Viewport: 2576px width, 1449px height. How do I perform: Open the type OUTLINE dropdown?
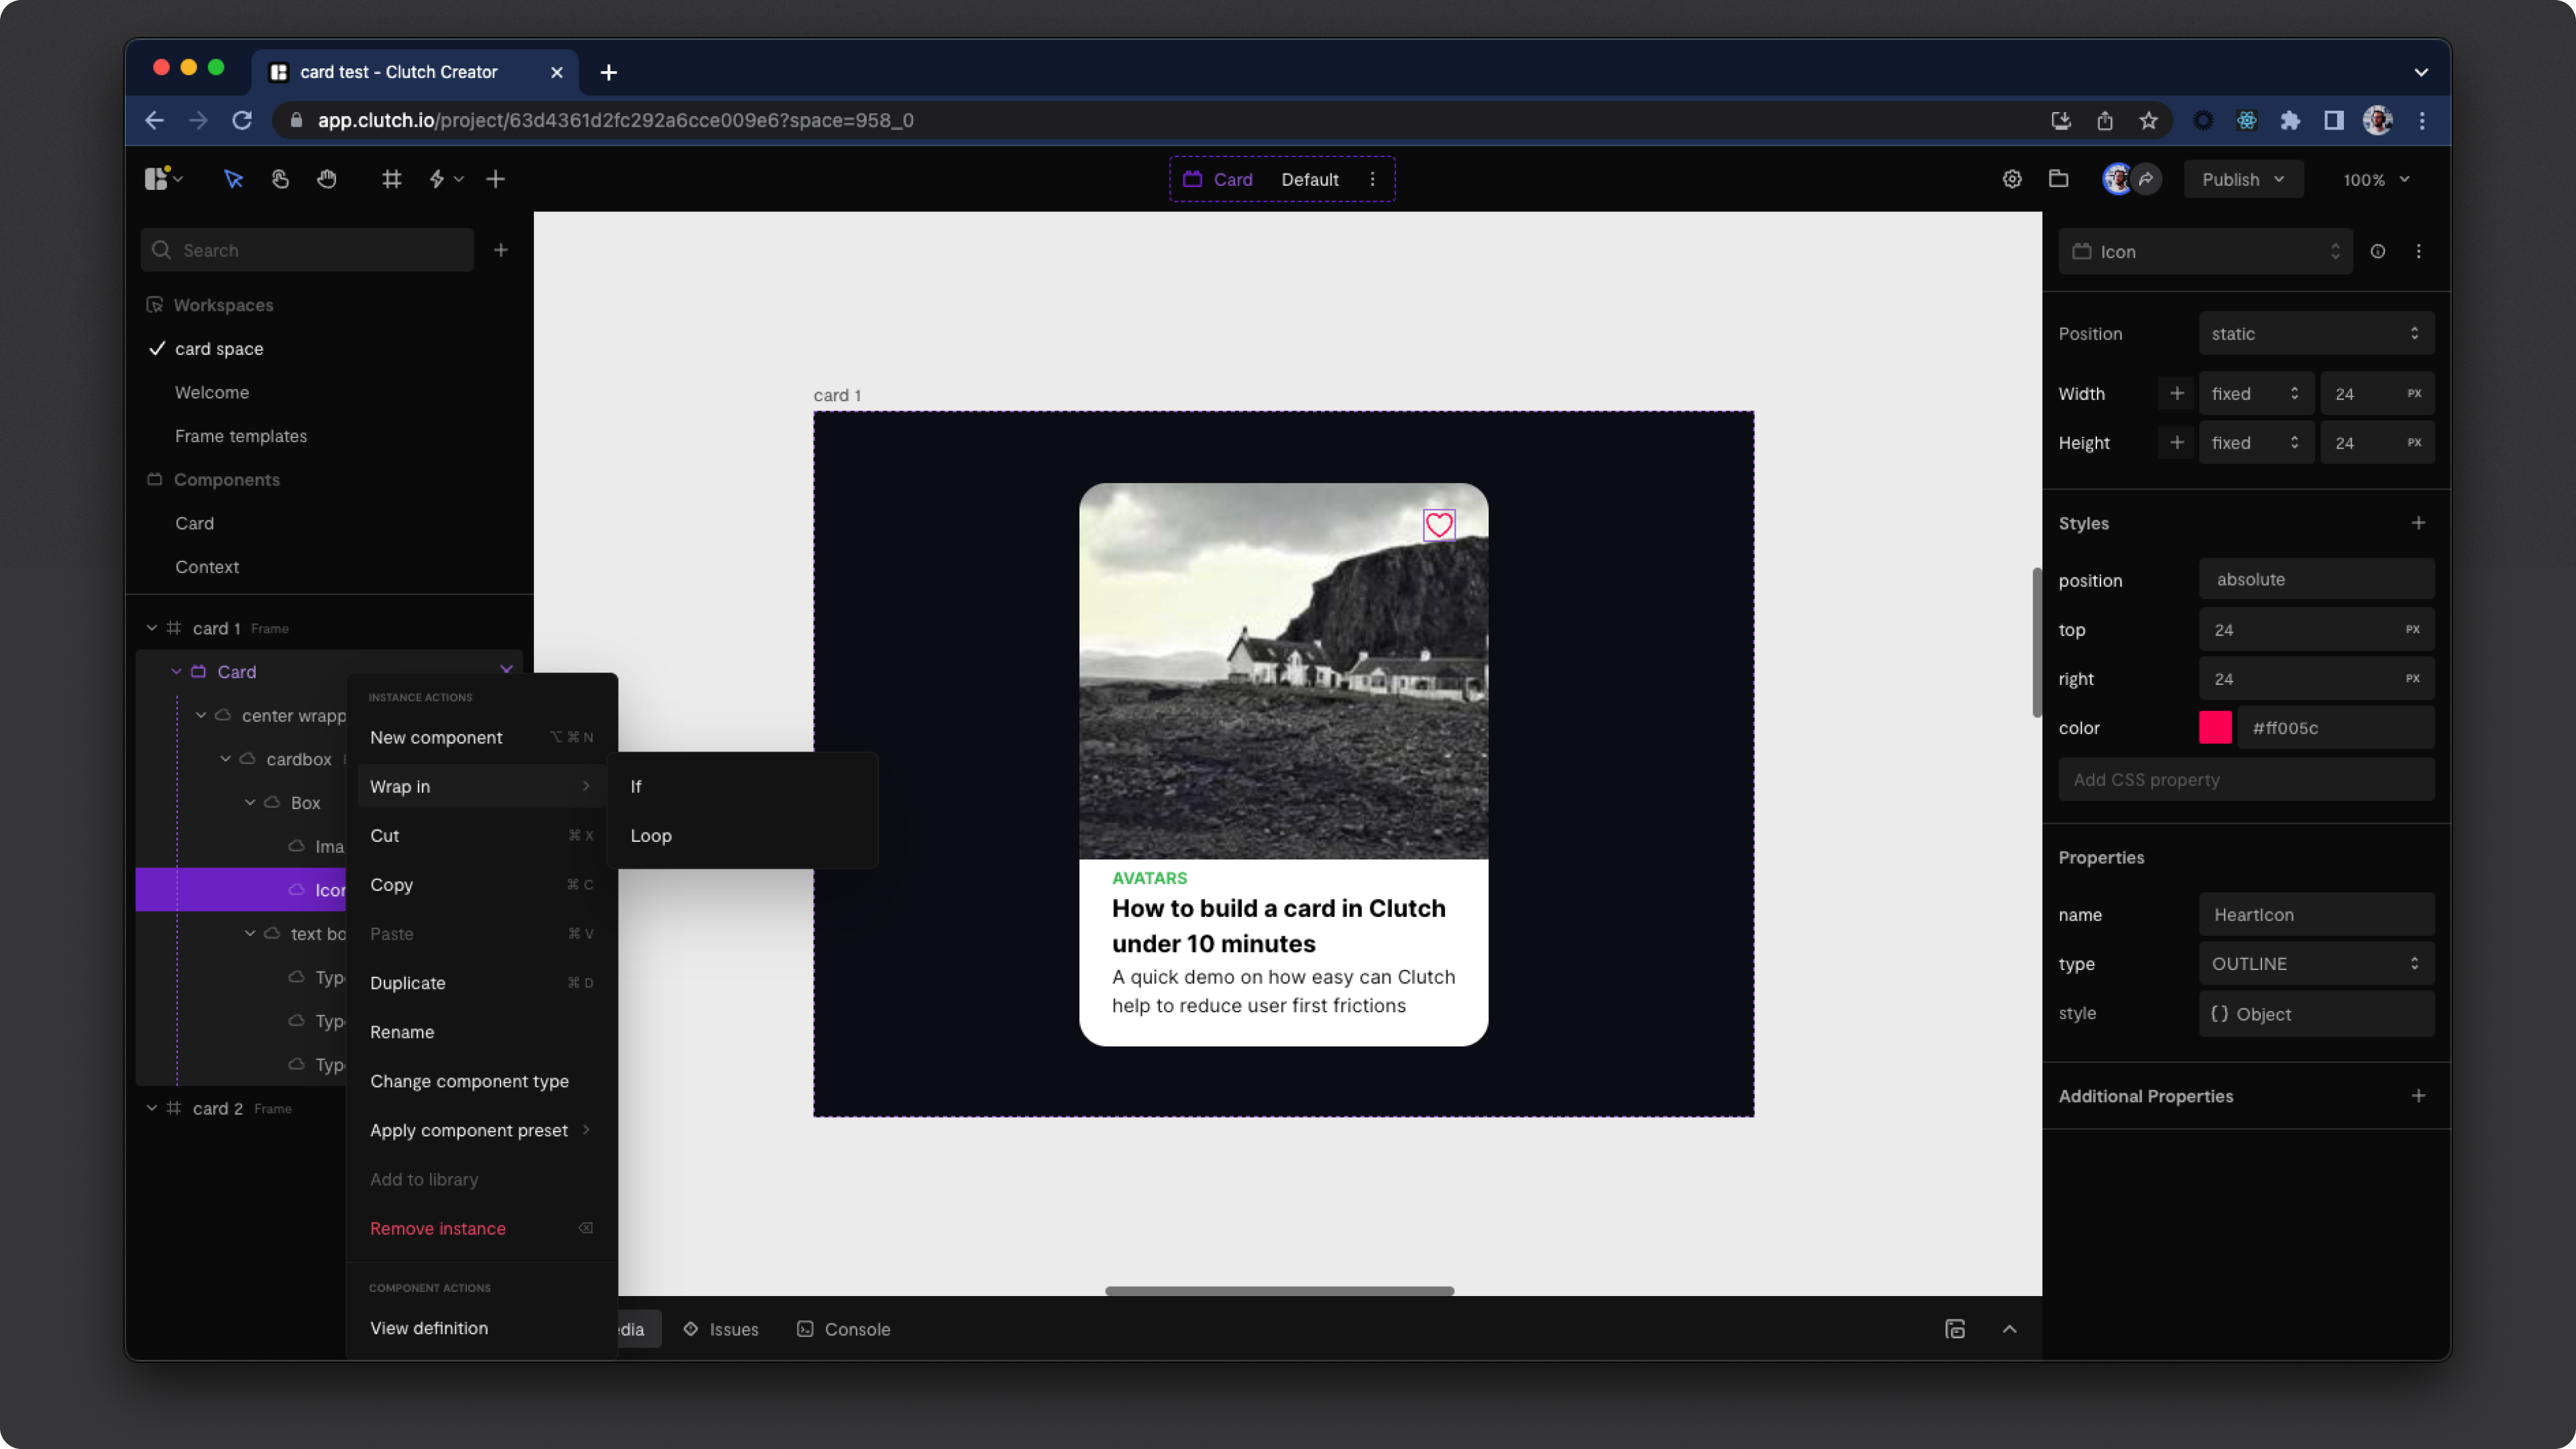click(x=2315, y=964)
